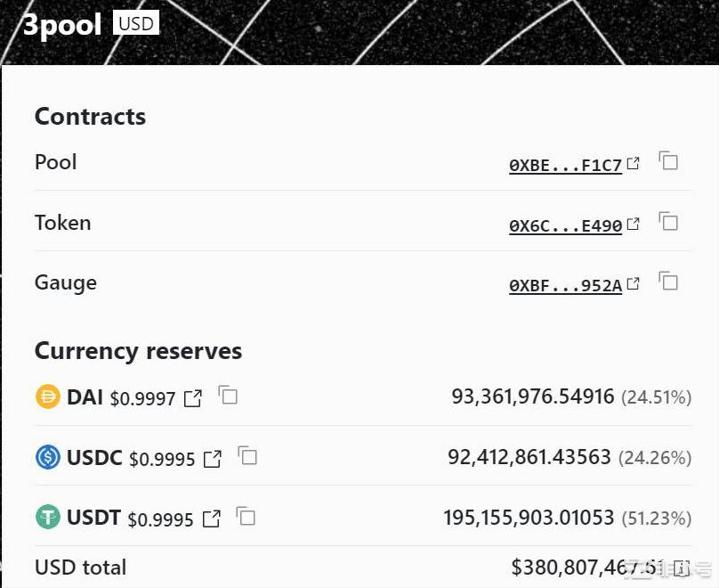Image resolution: width=719 pixels, height=588 pixels.
Task: Click the USDT reserve balance amount
Action: [529, 518]
